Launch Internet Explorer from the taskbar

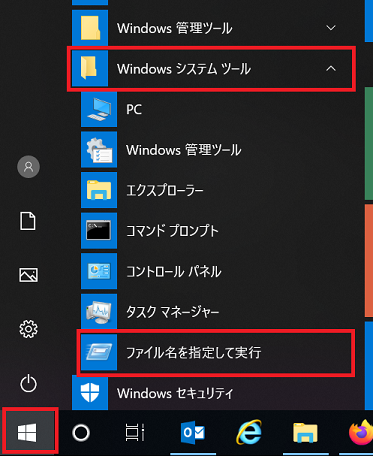point(249,433)
